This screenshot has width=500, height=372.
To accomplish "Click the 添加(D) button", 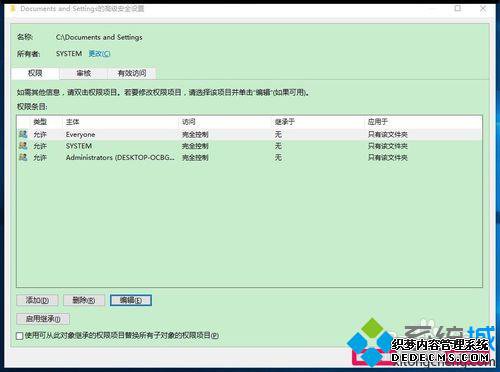I will click(37, 300).
